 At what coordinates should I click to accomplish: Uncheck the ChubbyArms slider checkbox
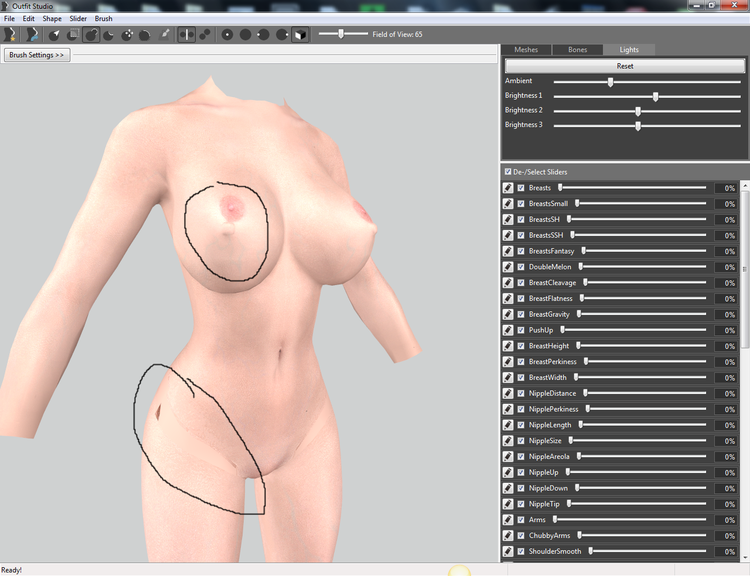[521, 535]
